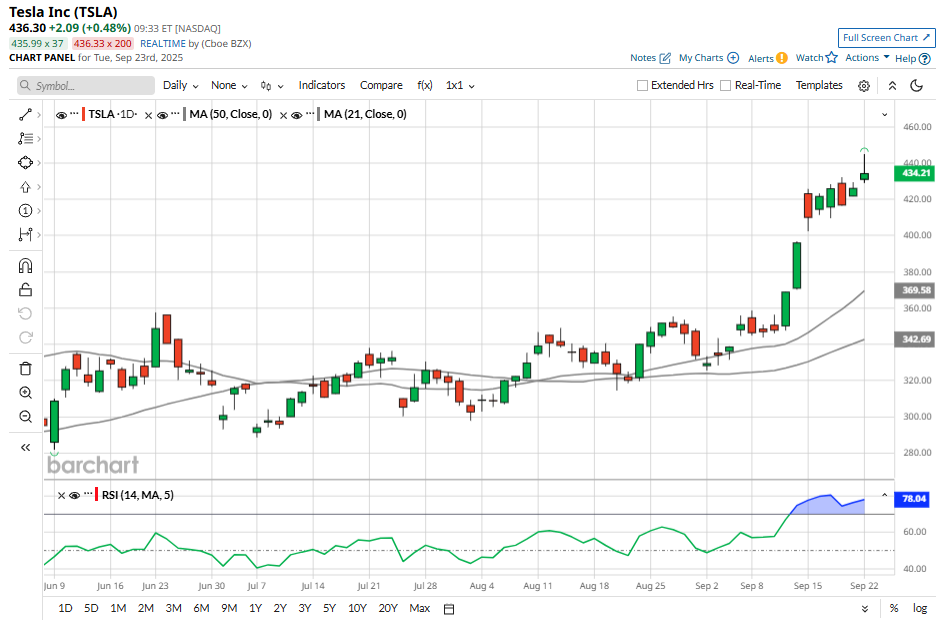Open the Compare menu
This screenshot has width=947, height=636.
[381, 85]
